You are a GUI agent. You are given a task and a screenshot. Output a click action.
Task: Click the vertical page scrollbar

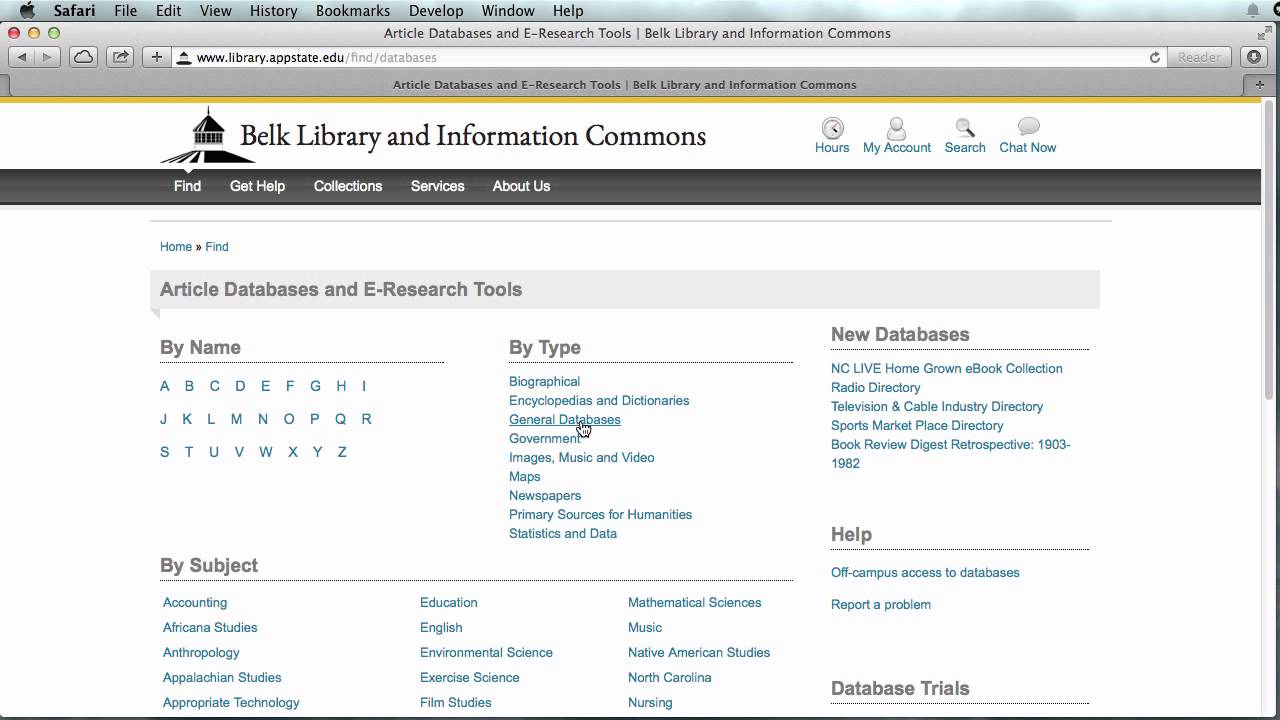coord(1270,250)
